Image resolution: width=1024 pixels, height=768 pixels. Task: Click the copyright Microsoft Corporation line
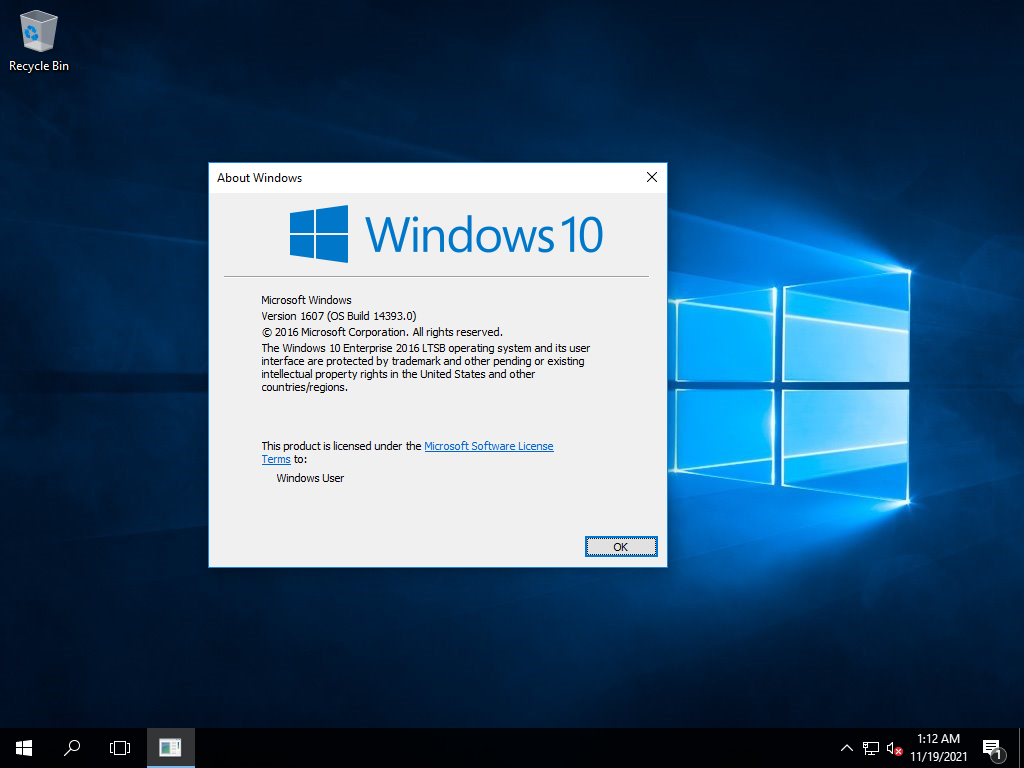coord(382,332)
